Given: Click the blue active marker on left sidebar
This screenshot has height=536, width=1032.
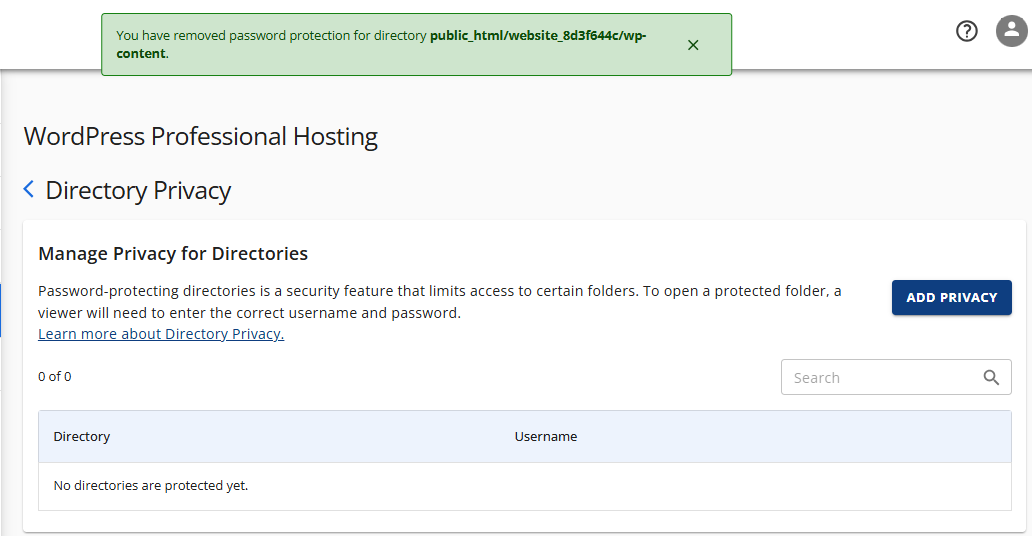Looking at the screenshot, I should click(x=1, y=310).
